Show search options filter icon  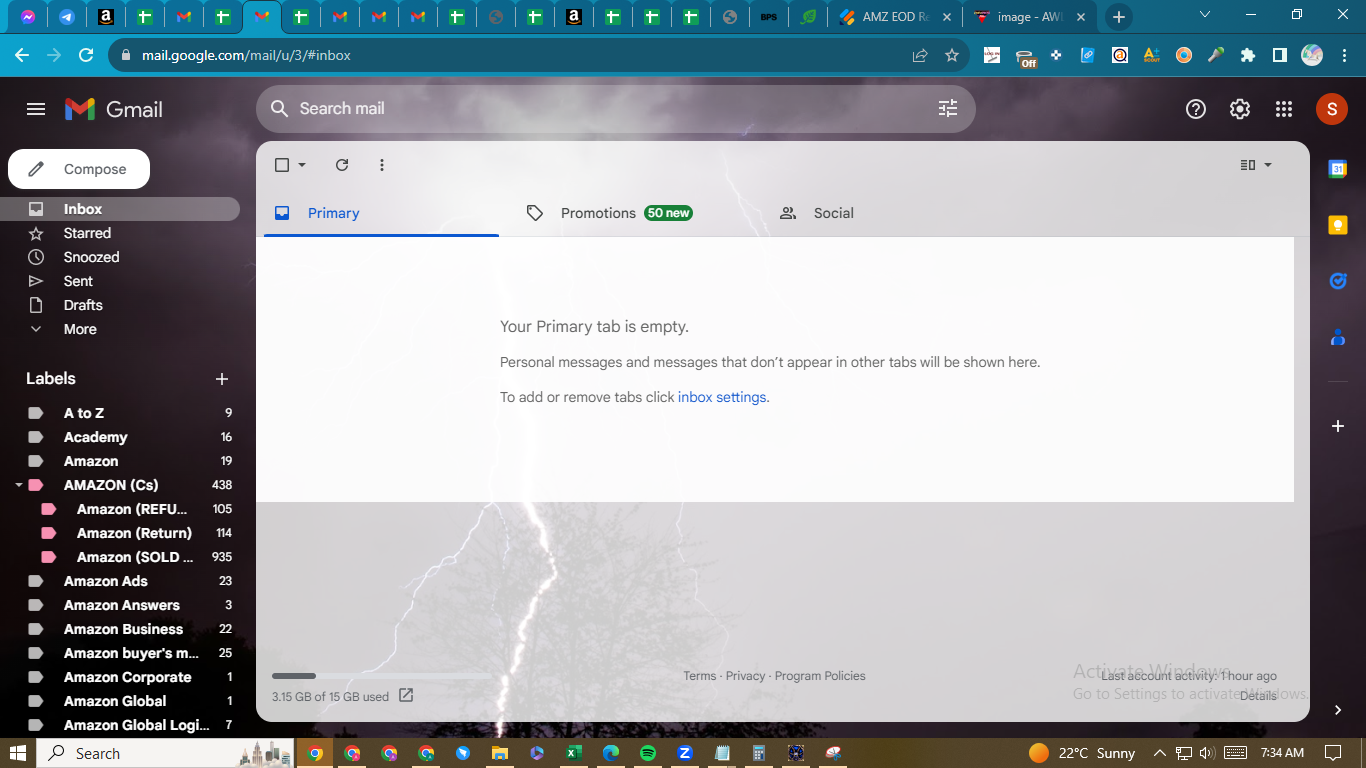click(948, 108)
